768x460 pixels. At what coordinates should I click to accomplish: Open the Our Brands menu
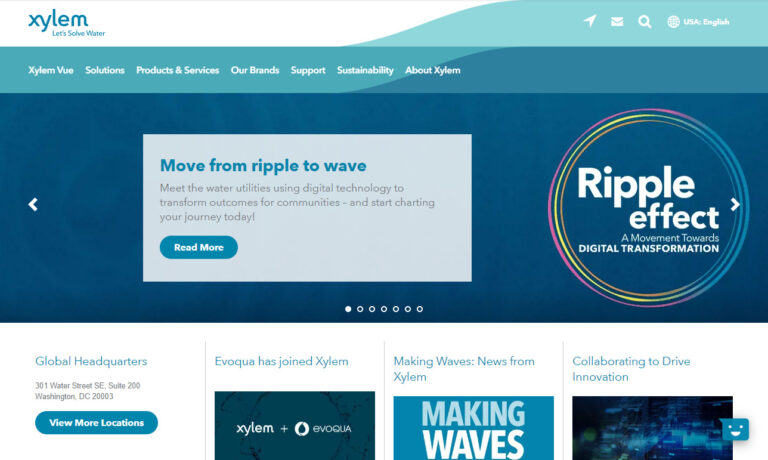point(255,70)
